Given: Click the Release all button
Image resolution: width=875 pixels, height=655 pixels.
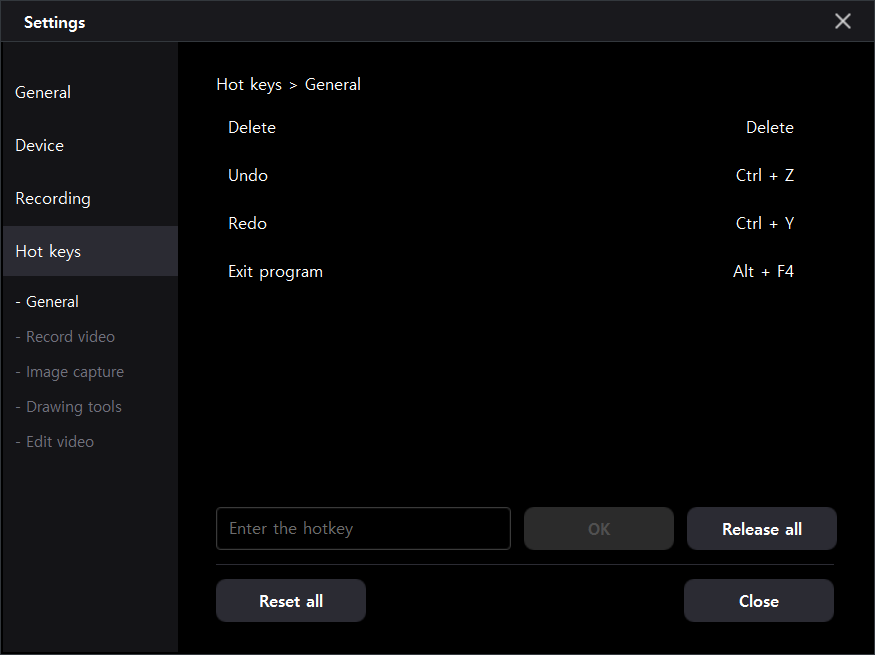Looking at the screenshot, I should point(761,529).
